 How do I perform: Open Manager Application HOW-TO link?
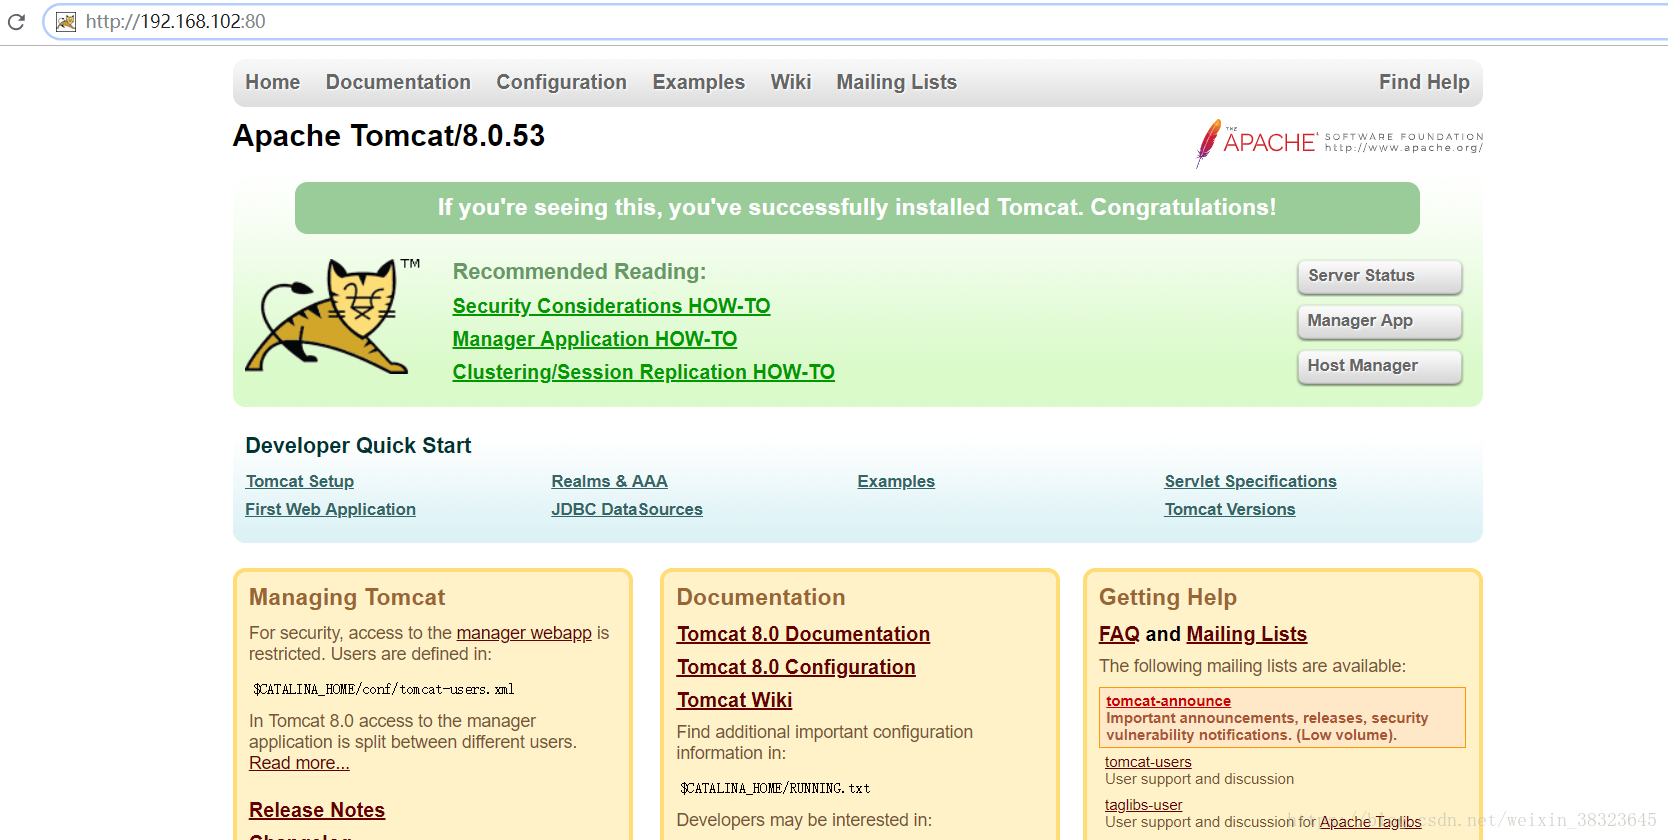(x=595, y=339)
